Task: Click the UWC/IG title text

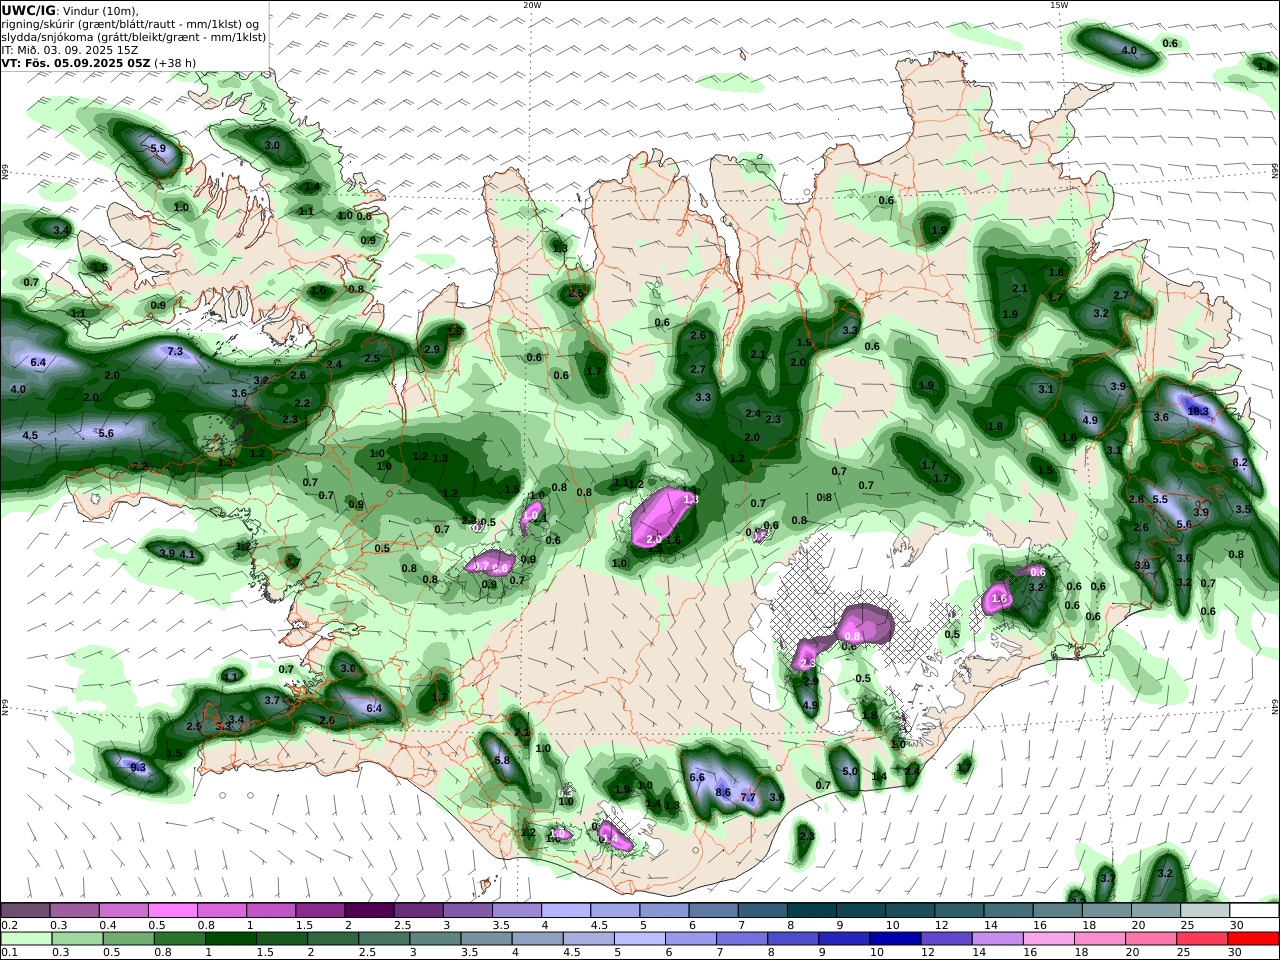Action: 29,11
